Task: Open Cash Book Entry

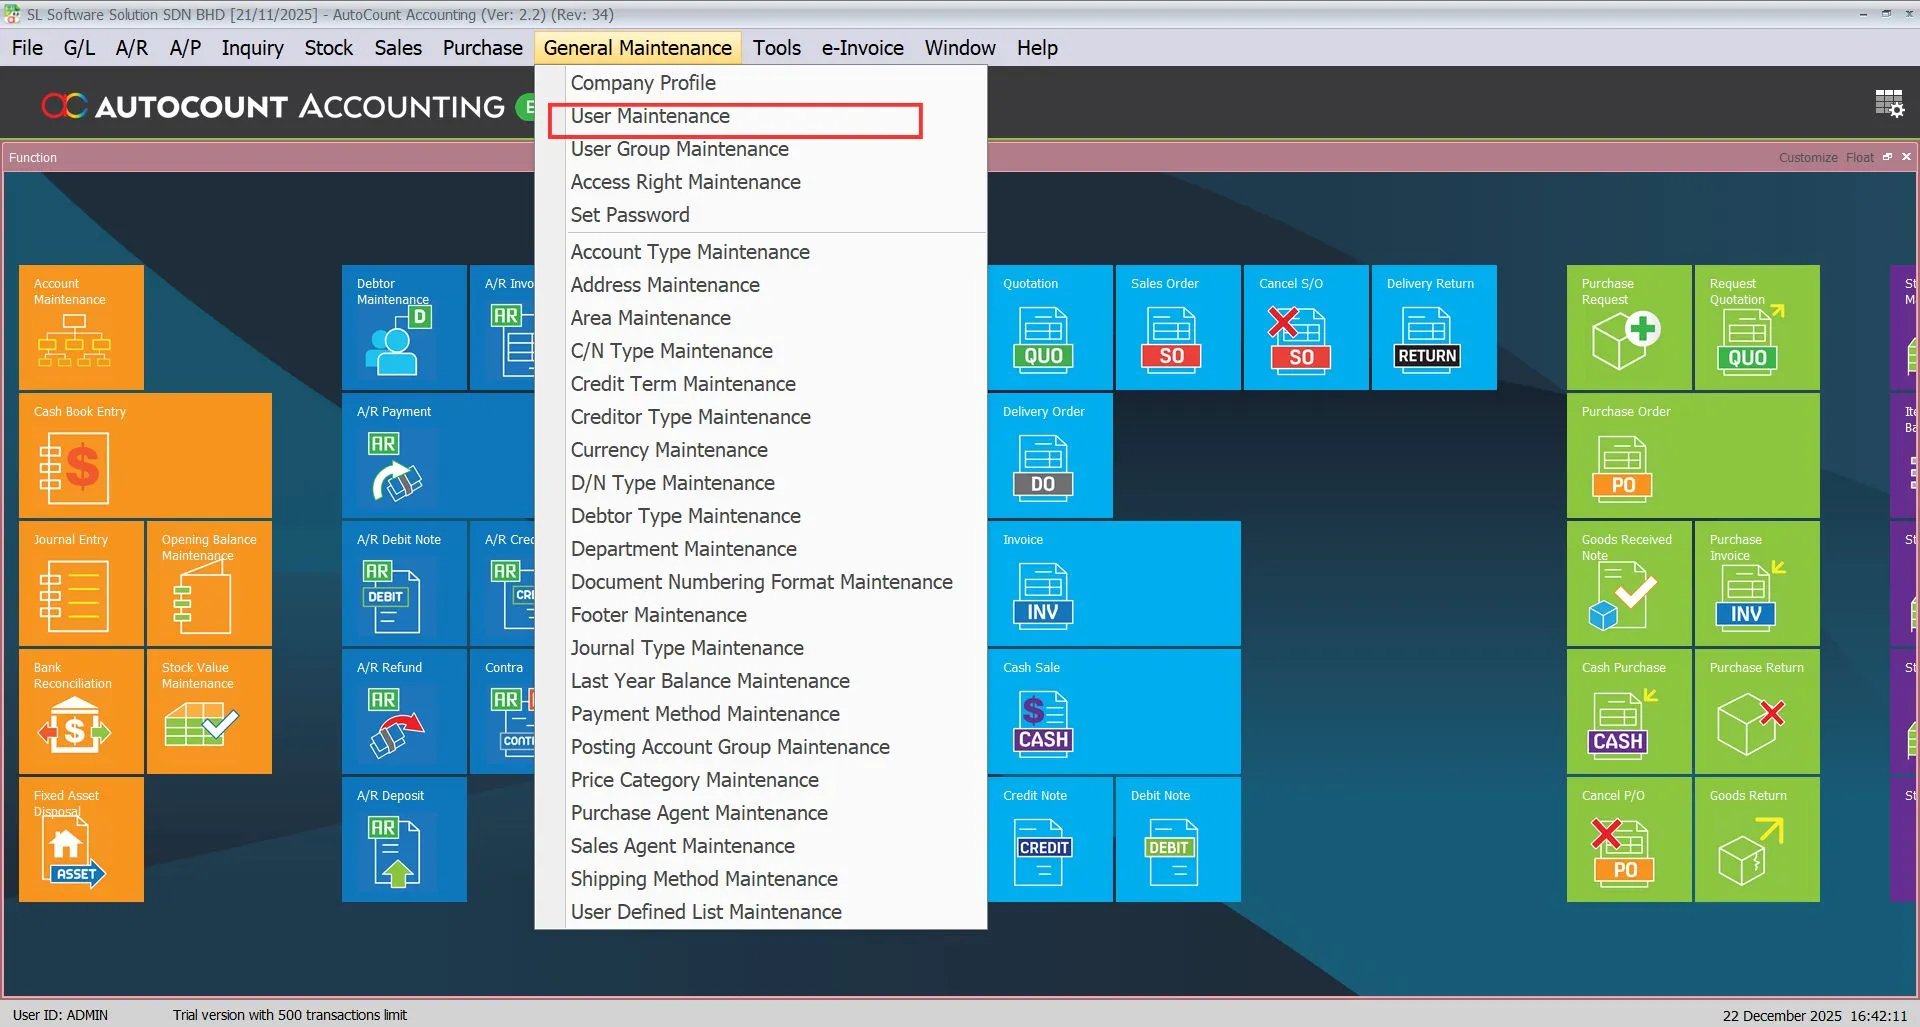Action: point(145,455)
